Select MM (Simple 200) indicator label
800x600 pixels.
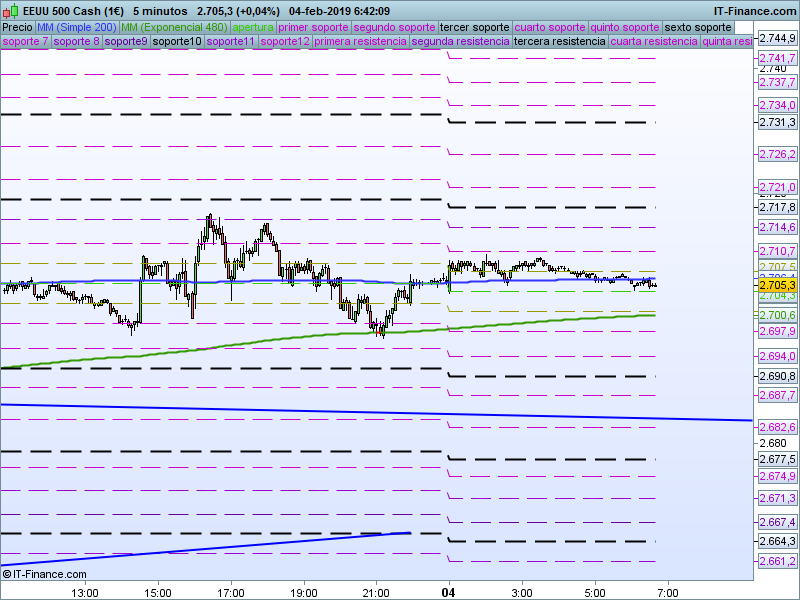tap(77, 28)
